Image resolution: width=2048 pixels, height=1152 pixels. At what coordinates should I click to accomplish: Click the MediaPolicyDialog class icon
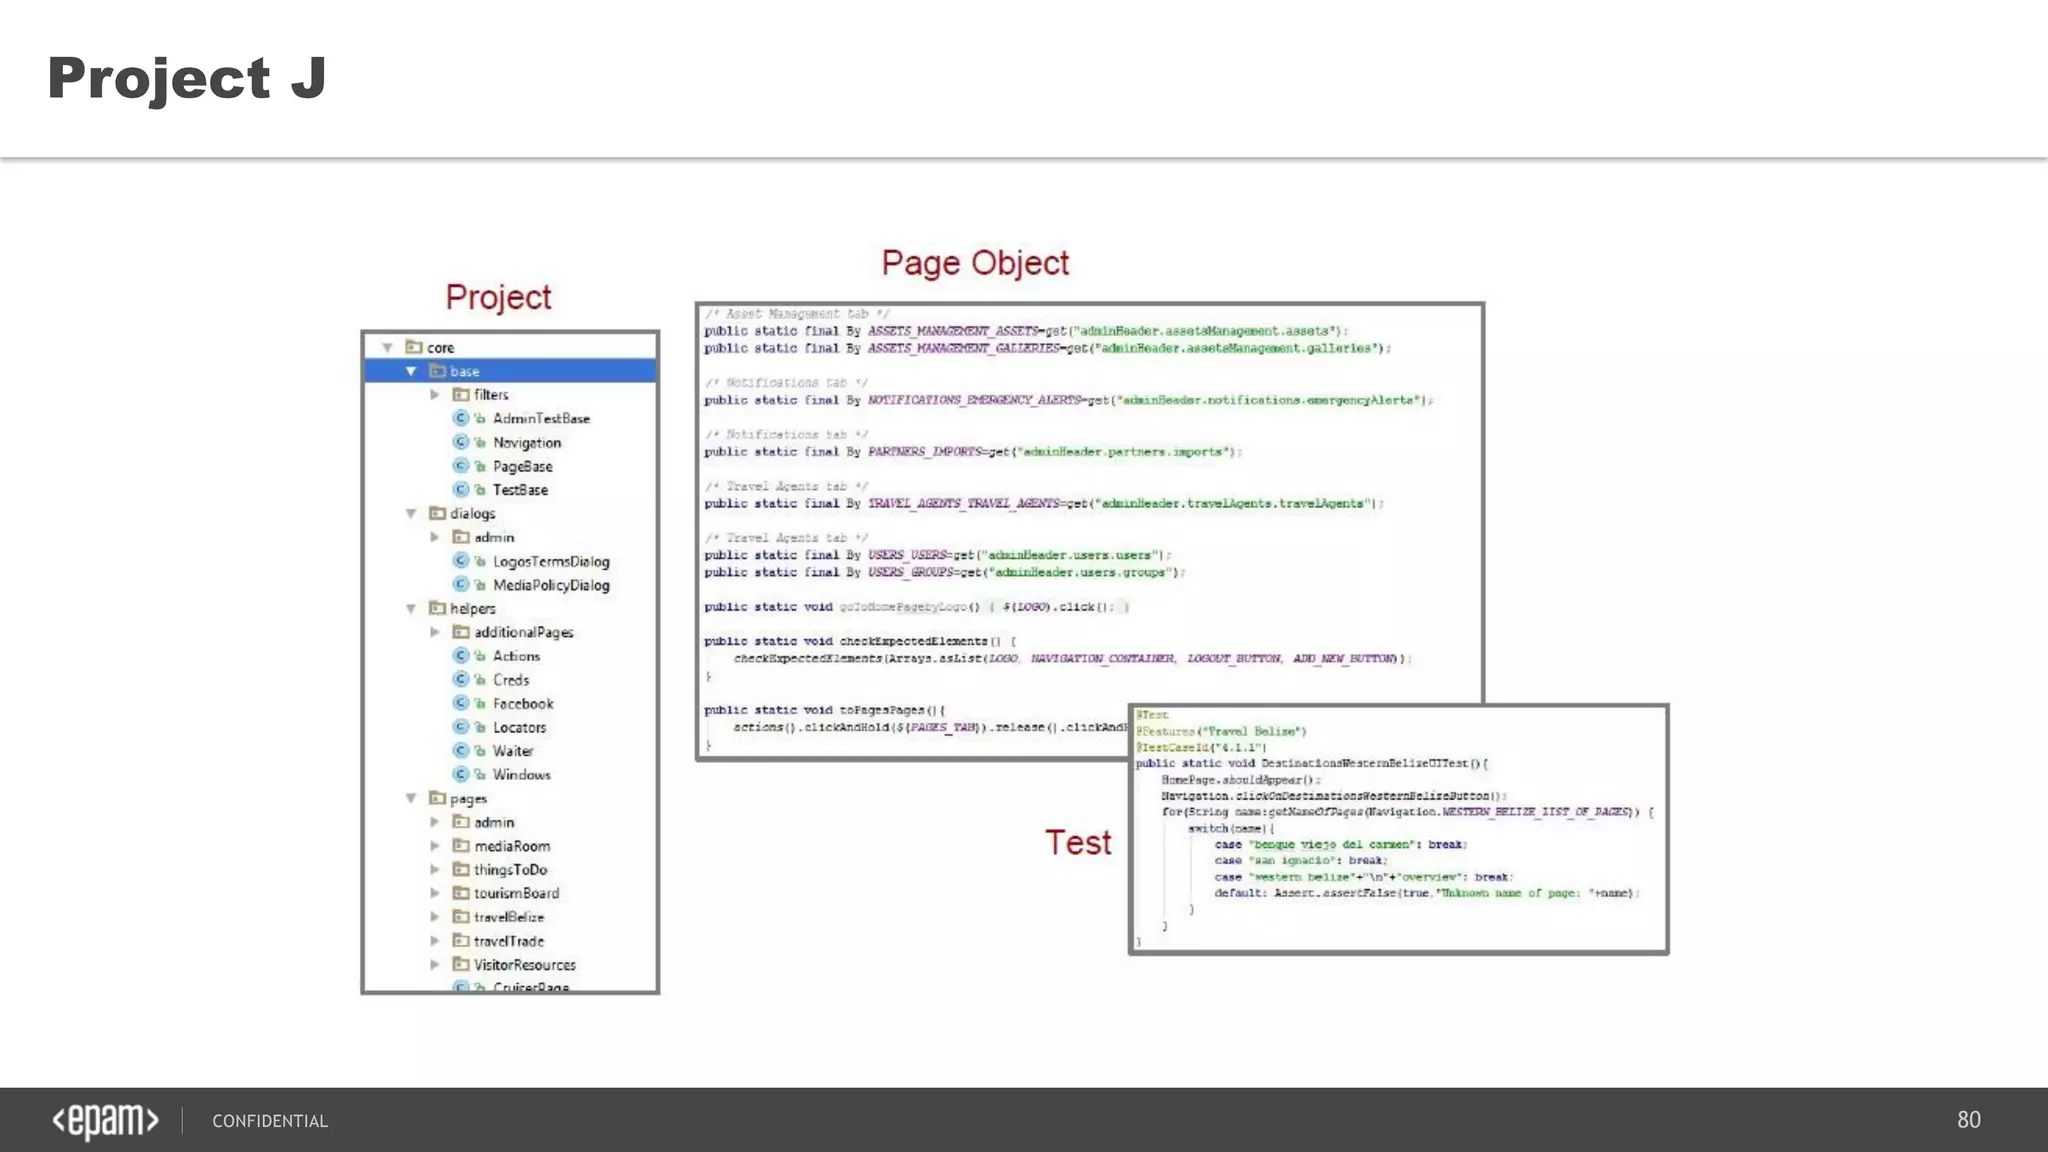(x=461, y=585)
